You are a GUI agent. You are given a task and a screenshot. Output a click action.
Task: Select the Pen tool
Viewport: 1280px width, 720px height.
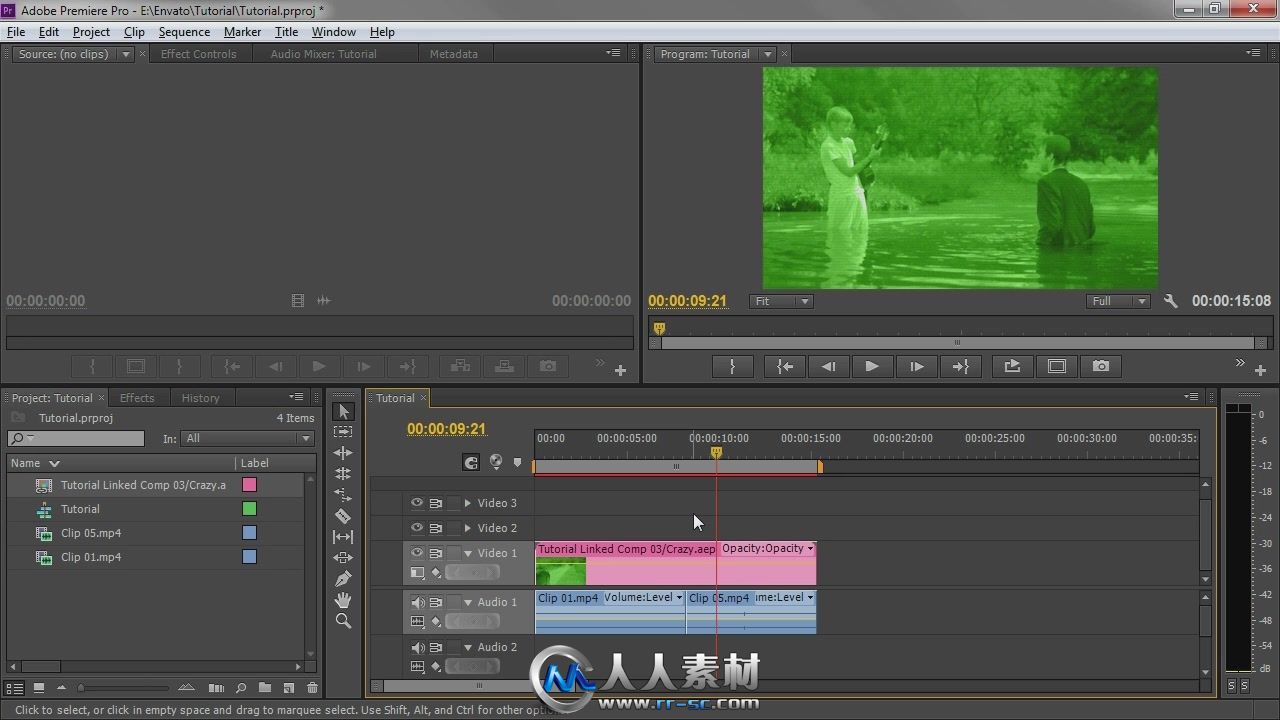tap(343, 579)
